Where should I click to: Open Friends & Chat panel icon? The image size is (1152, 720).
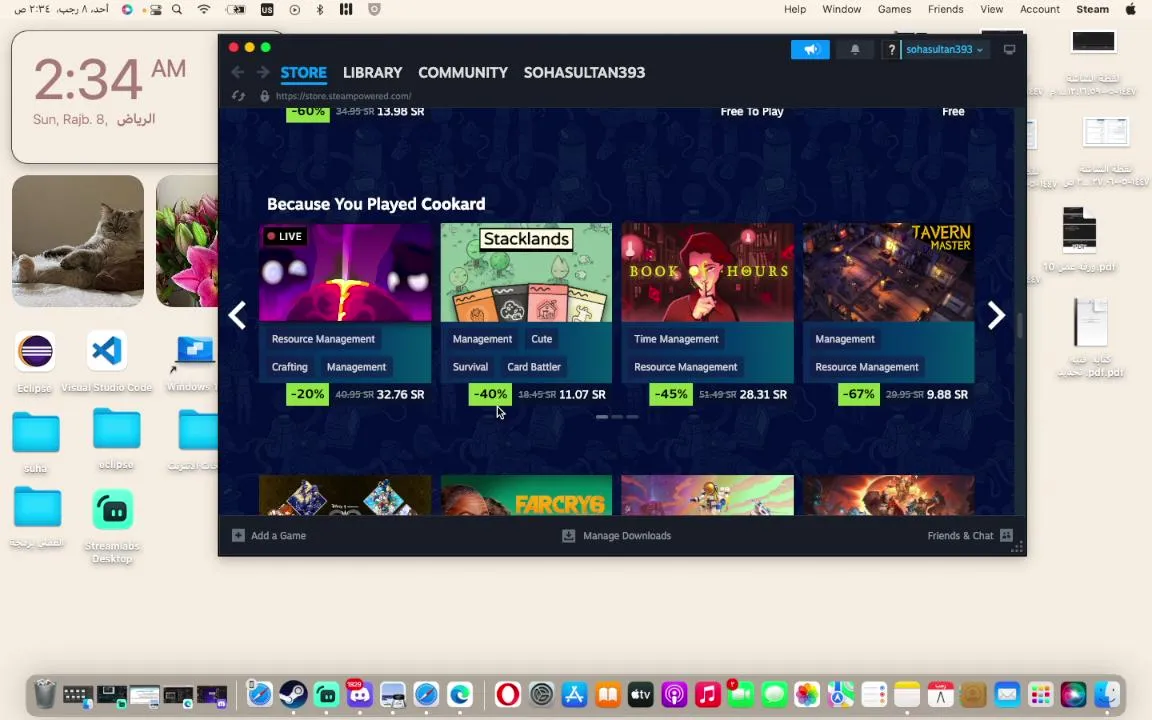(1007, 536)
